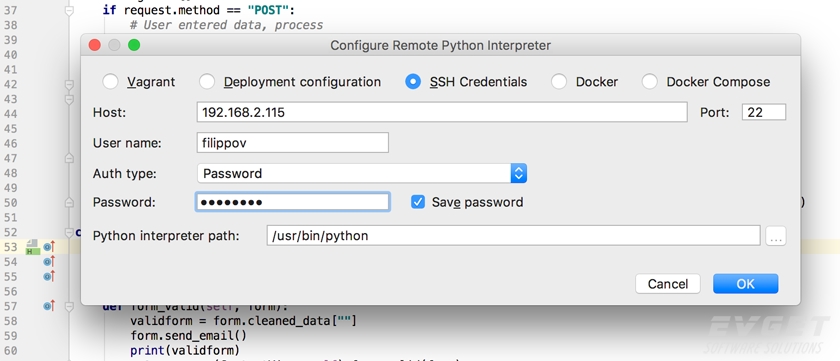
Task: Click the 'print(validform)' code line
Action: tap(184, 351)
